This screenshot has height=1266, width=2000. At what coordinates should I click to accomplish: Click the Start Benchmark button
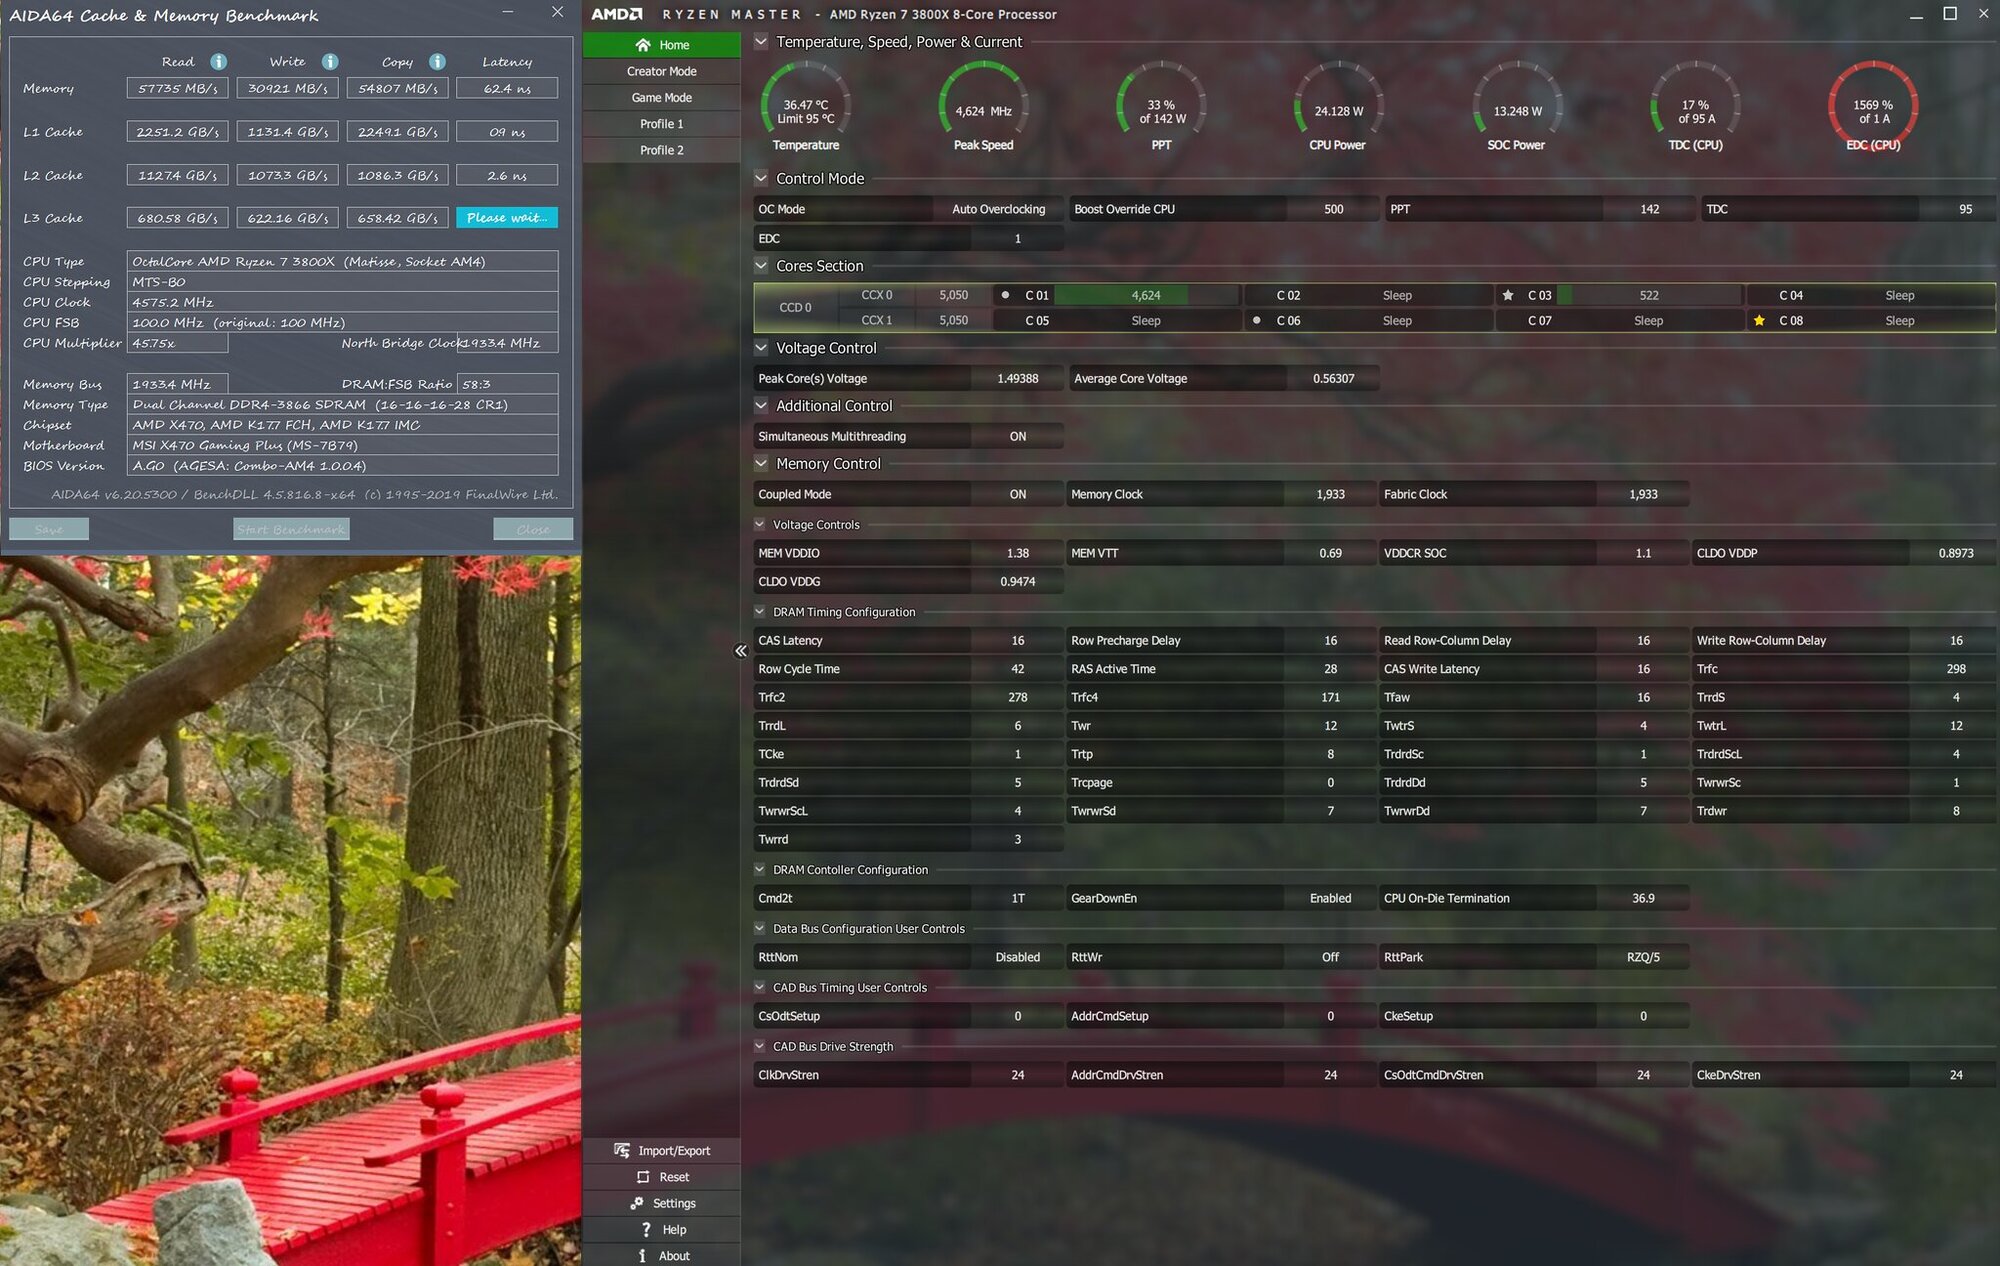(291, 529)
